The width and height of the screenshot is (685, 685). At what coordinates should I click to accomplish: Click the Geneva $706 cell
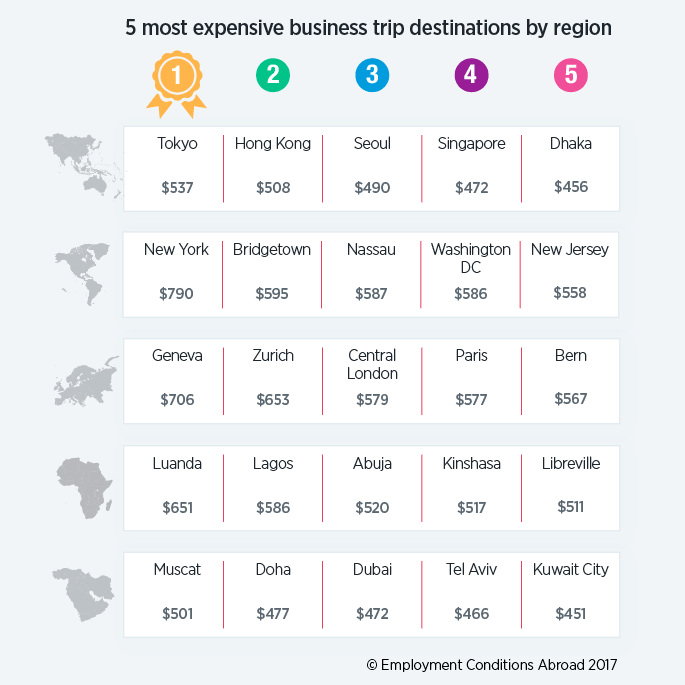coord(174,381)
